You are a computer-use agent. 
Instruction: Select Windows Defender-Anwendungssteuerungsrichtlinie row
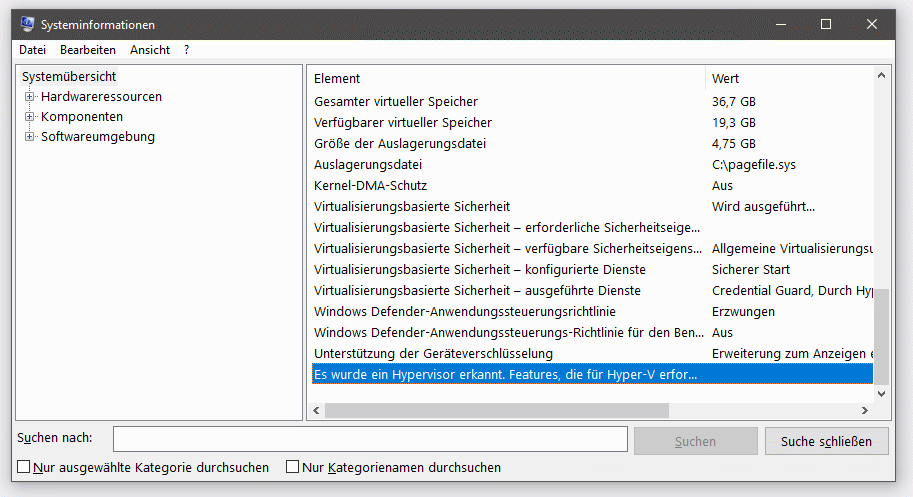pos(592,311)
